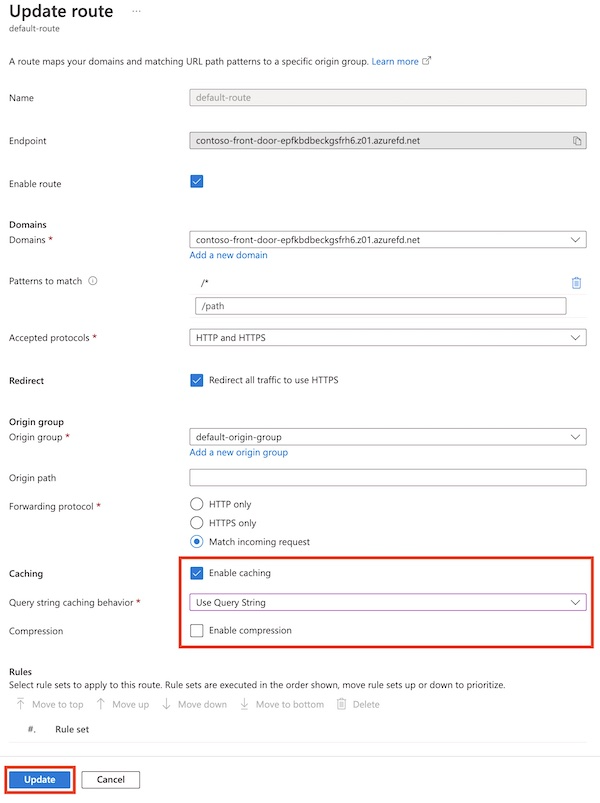Toggle Redirect all traffic to use HTTPS
The width and height of the screenshot is (600, 803).
196,380
